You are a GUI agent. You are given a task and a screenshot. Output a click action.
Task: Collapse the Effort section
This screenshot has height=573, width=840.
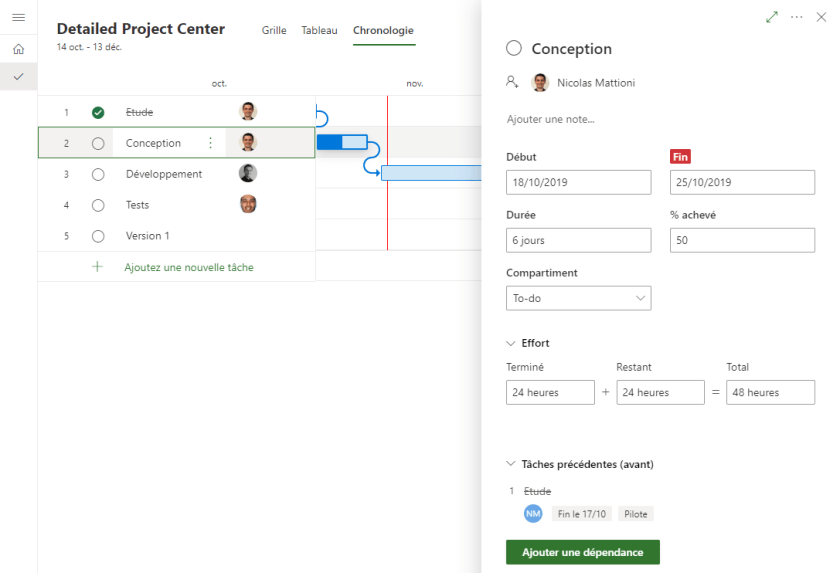point(512,343)
